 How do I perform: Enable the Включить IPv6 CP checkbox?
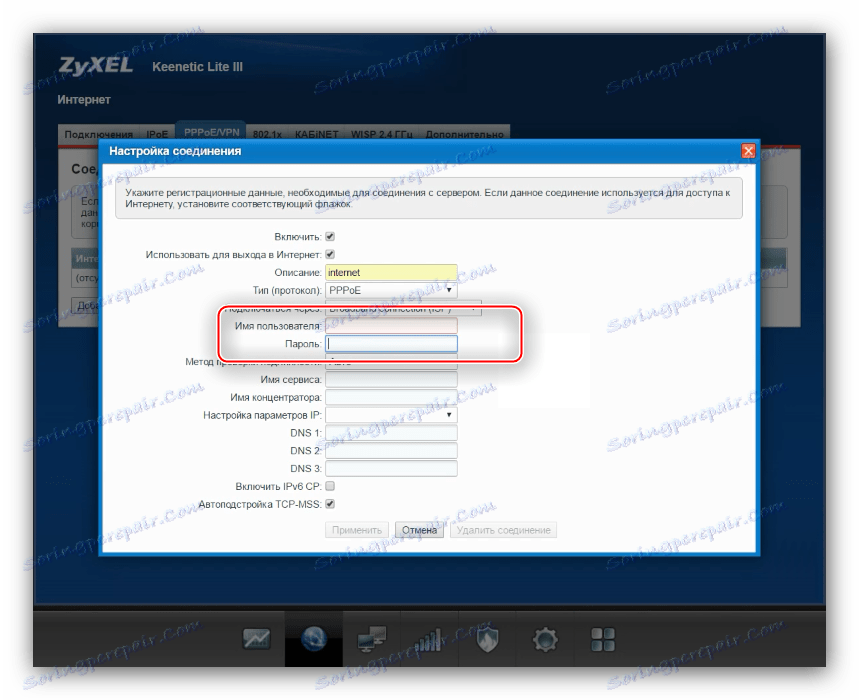pos(330,486)
